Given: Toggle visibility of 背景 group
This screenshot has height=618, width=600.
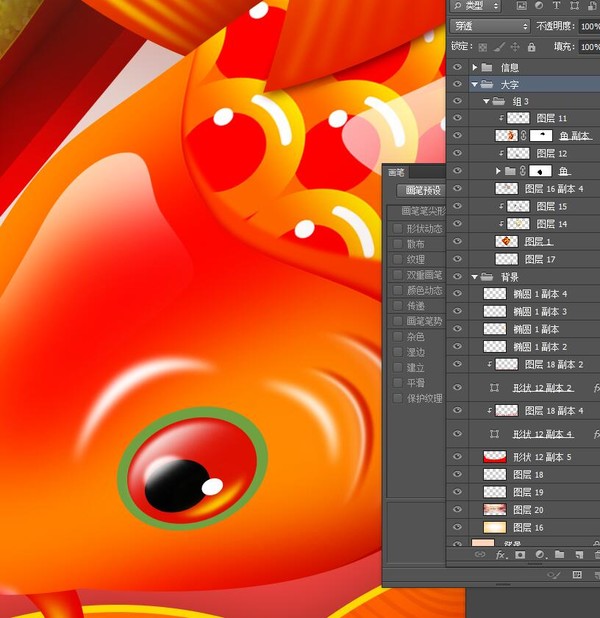Looking at the screenshot, I should [x=457, y=276].
